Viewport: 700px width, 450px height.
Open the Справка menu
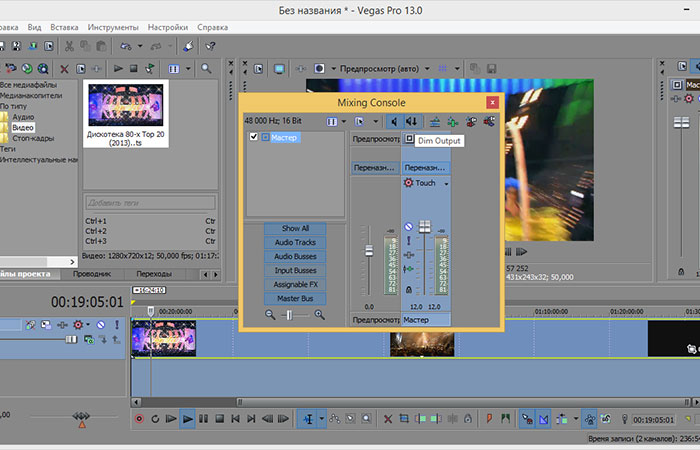212,27
